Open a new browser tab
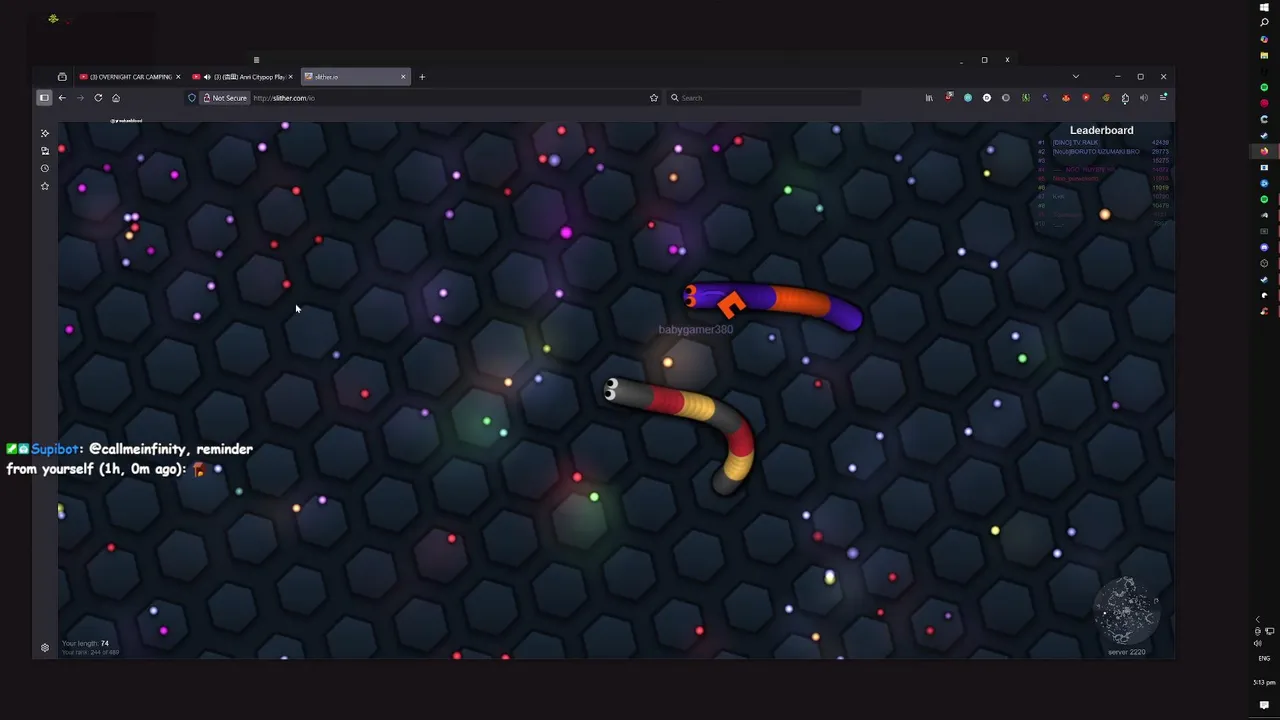This screenshot has width=1280, height=720. point(422,77)
